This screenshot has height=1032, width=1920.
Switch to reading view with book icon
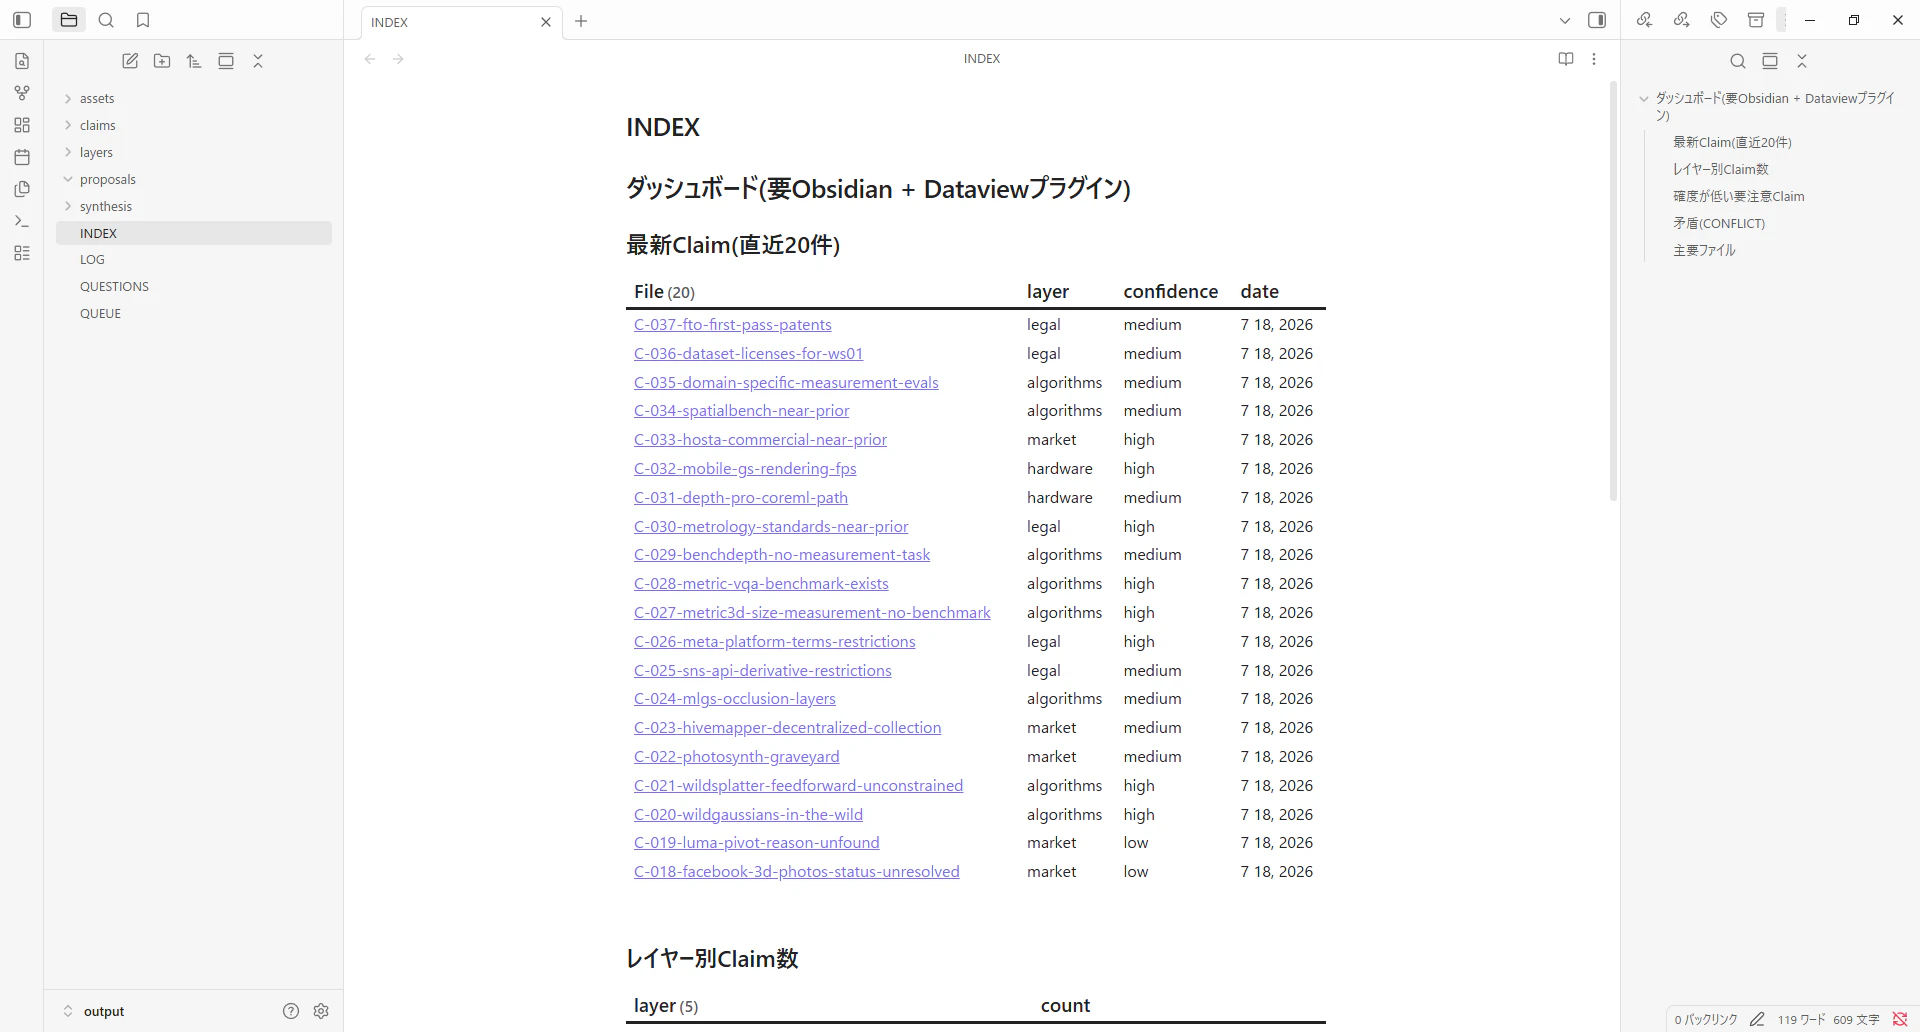1566,59
